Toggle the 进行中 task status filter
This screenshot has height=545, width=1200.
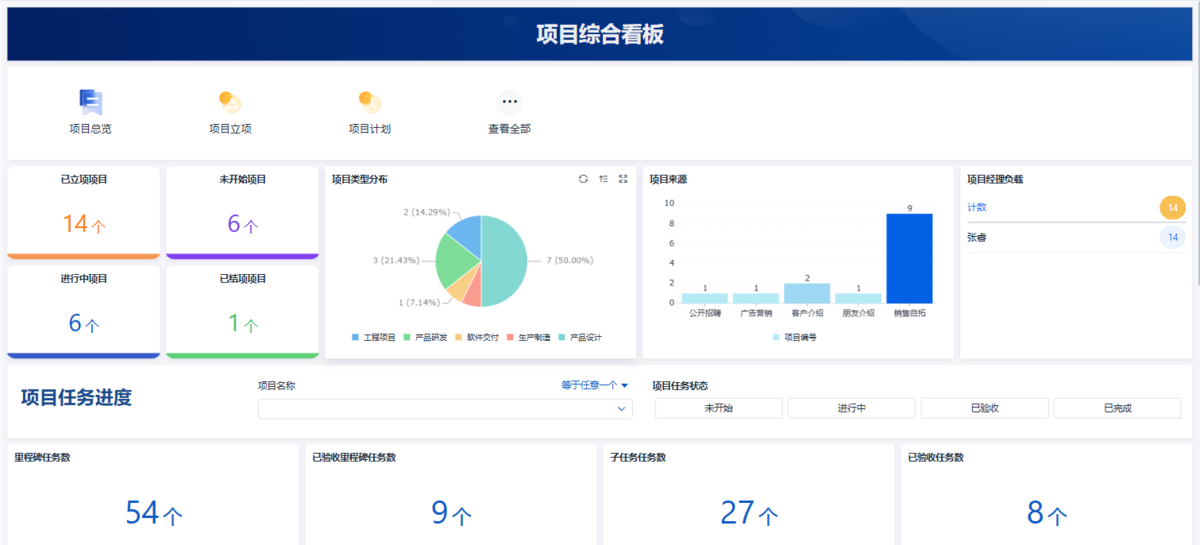pos(851,408)
